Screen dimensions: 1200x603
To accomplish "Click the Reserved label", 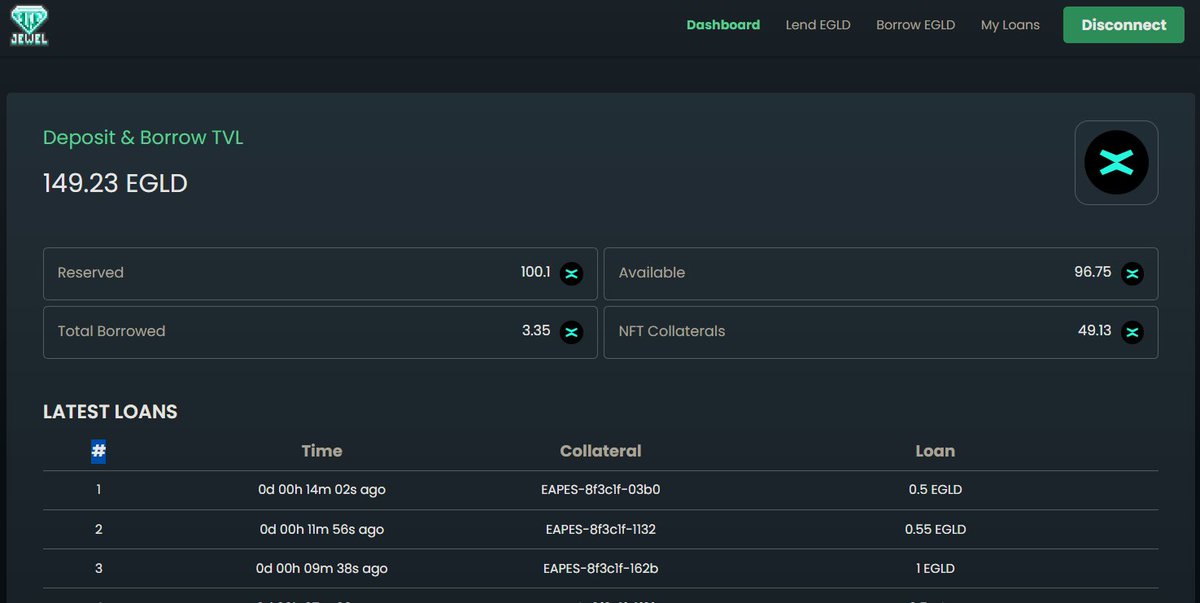I will (91, 273).
